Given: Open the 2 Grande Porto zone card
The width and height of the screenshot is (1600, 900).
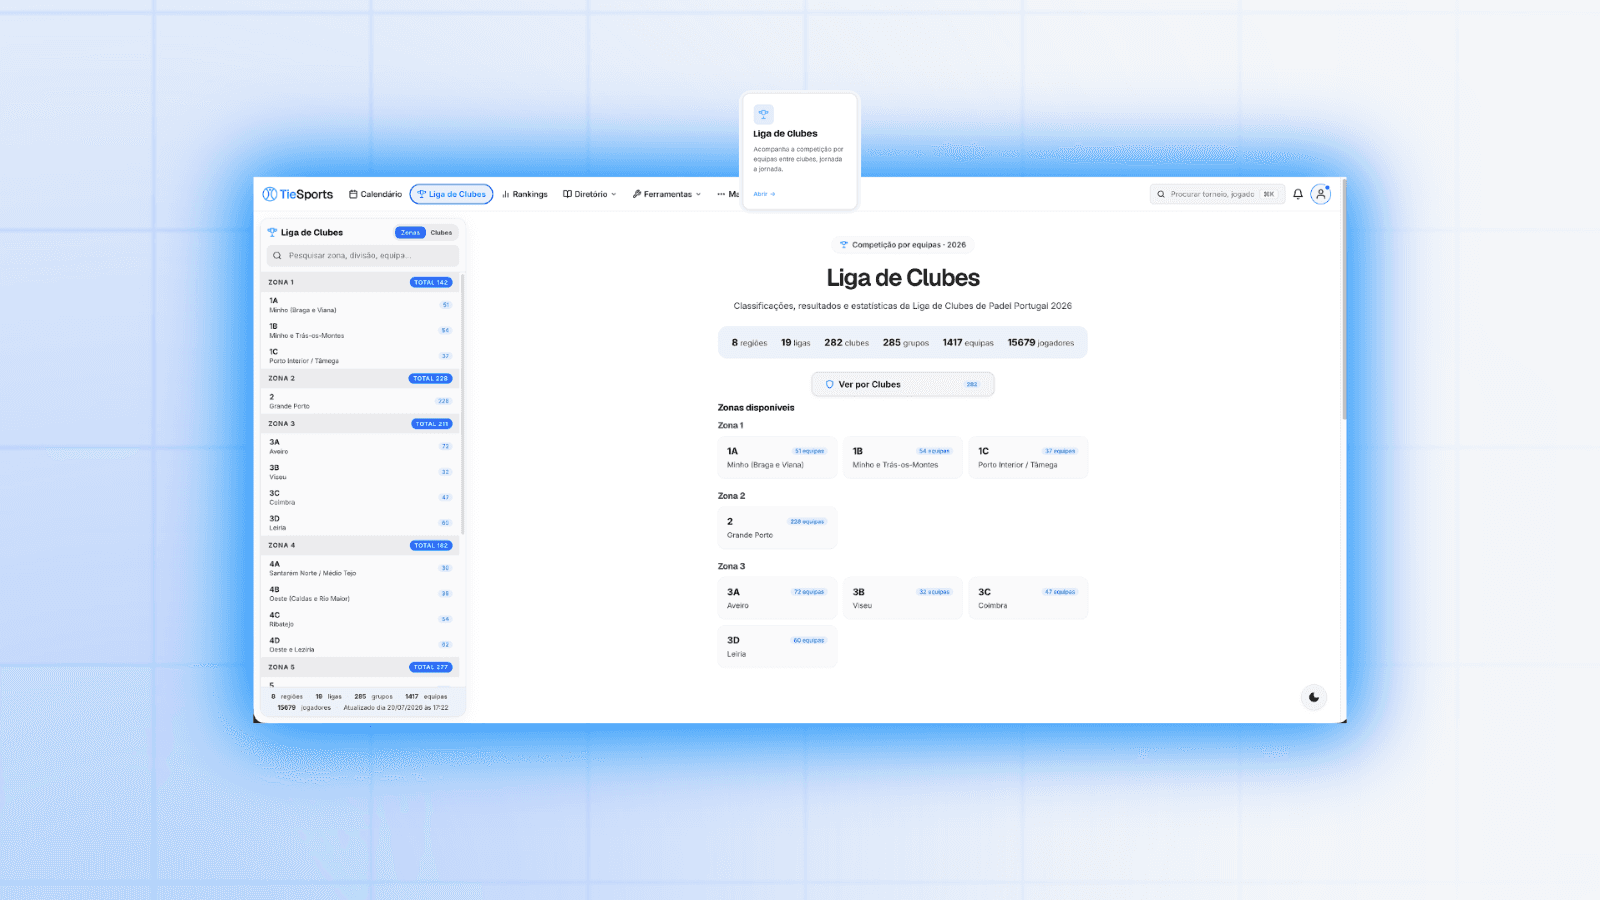Looking at the screenshot, I should coord(777,527).
